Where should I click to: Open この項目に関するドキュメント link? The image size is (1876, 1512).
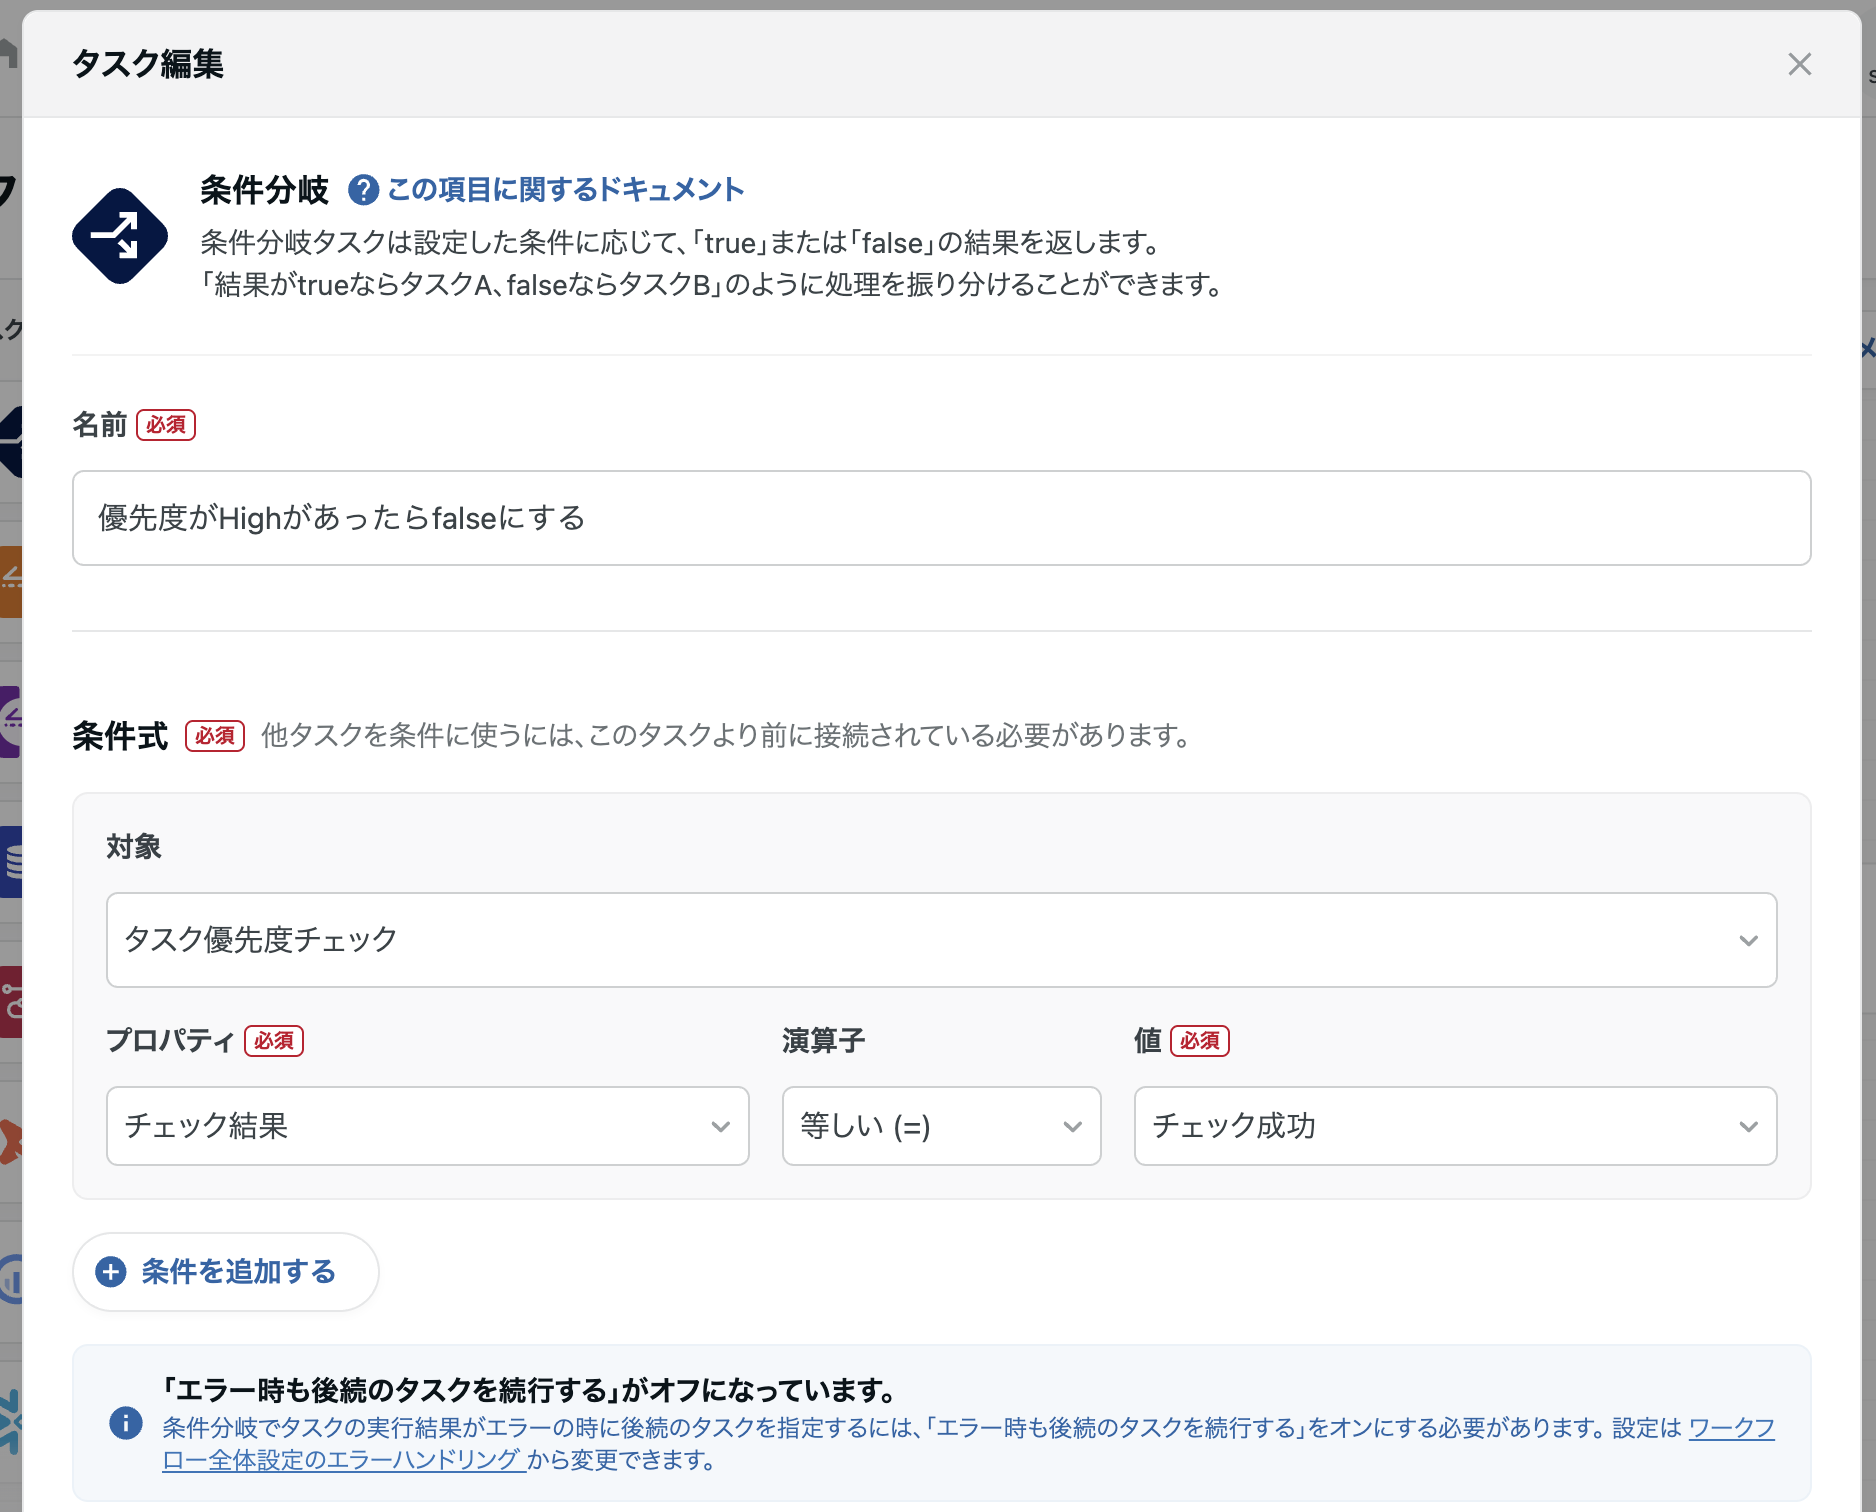pyautogui.click(x=566, y=190)
